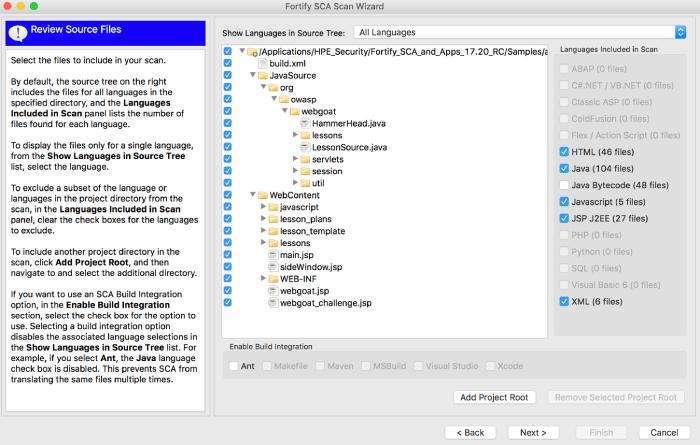Image resolution: width=700 pixels, height=445 pixels.
Task: Proceed with the Next > button
Action: point(533,433)
